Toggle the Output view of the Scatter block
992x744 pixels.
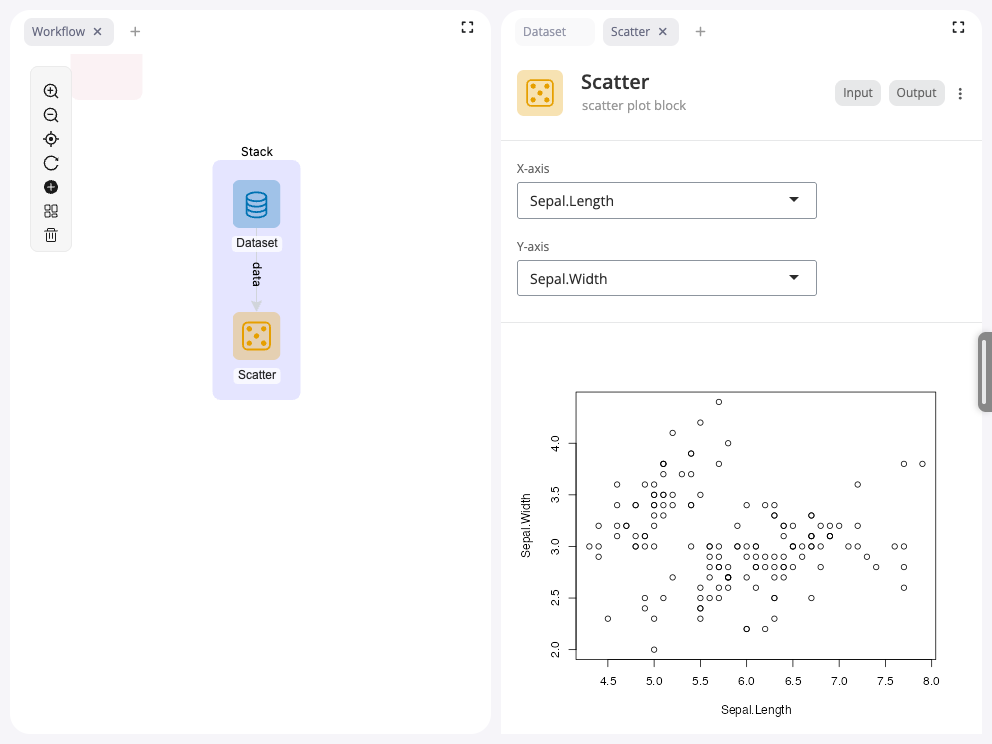916,92
